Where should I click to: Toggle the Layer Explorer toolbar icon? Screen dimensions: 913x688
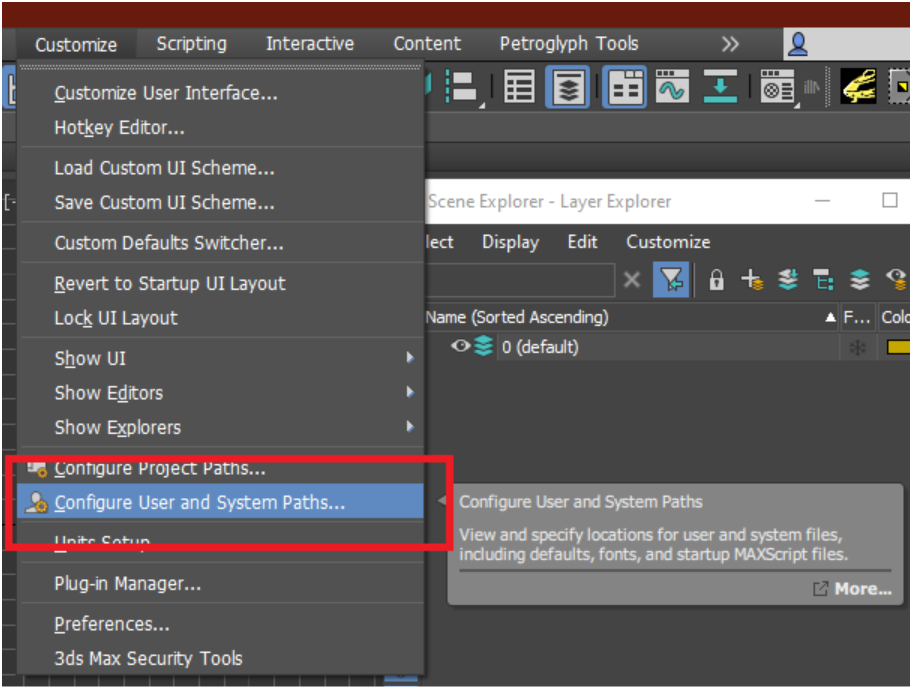568,87
